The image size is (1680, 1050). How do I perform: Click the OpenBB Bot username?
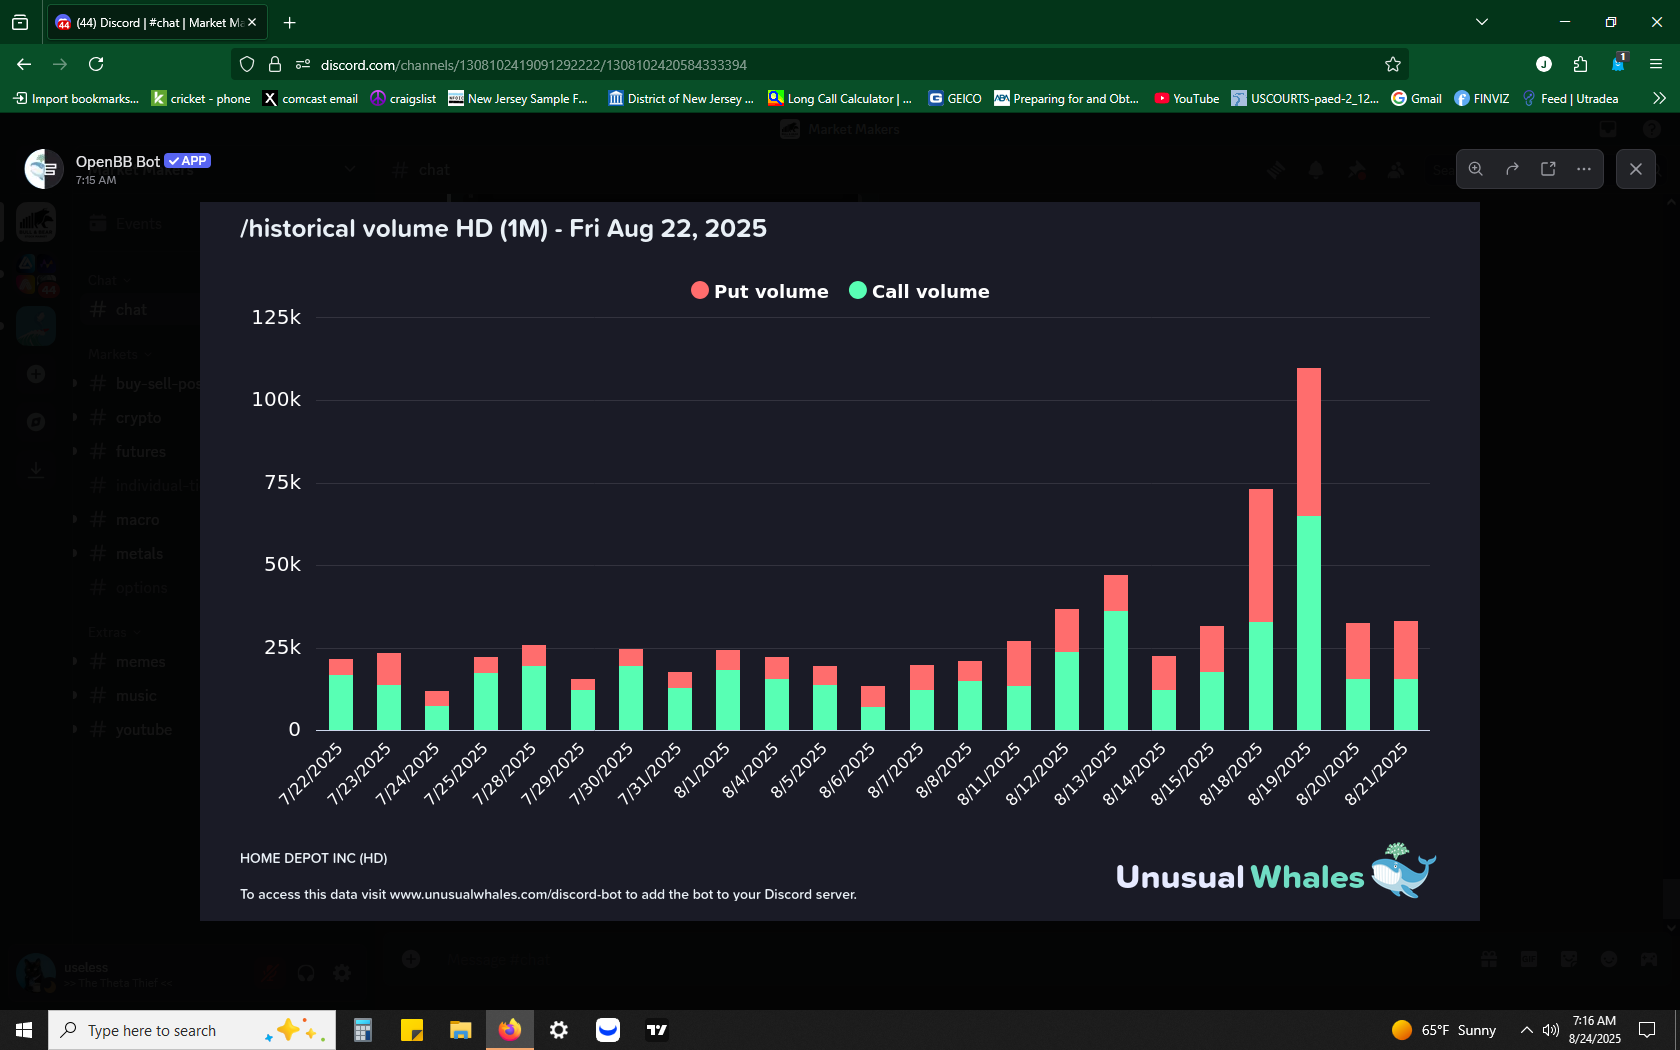tap(118, 161)
